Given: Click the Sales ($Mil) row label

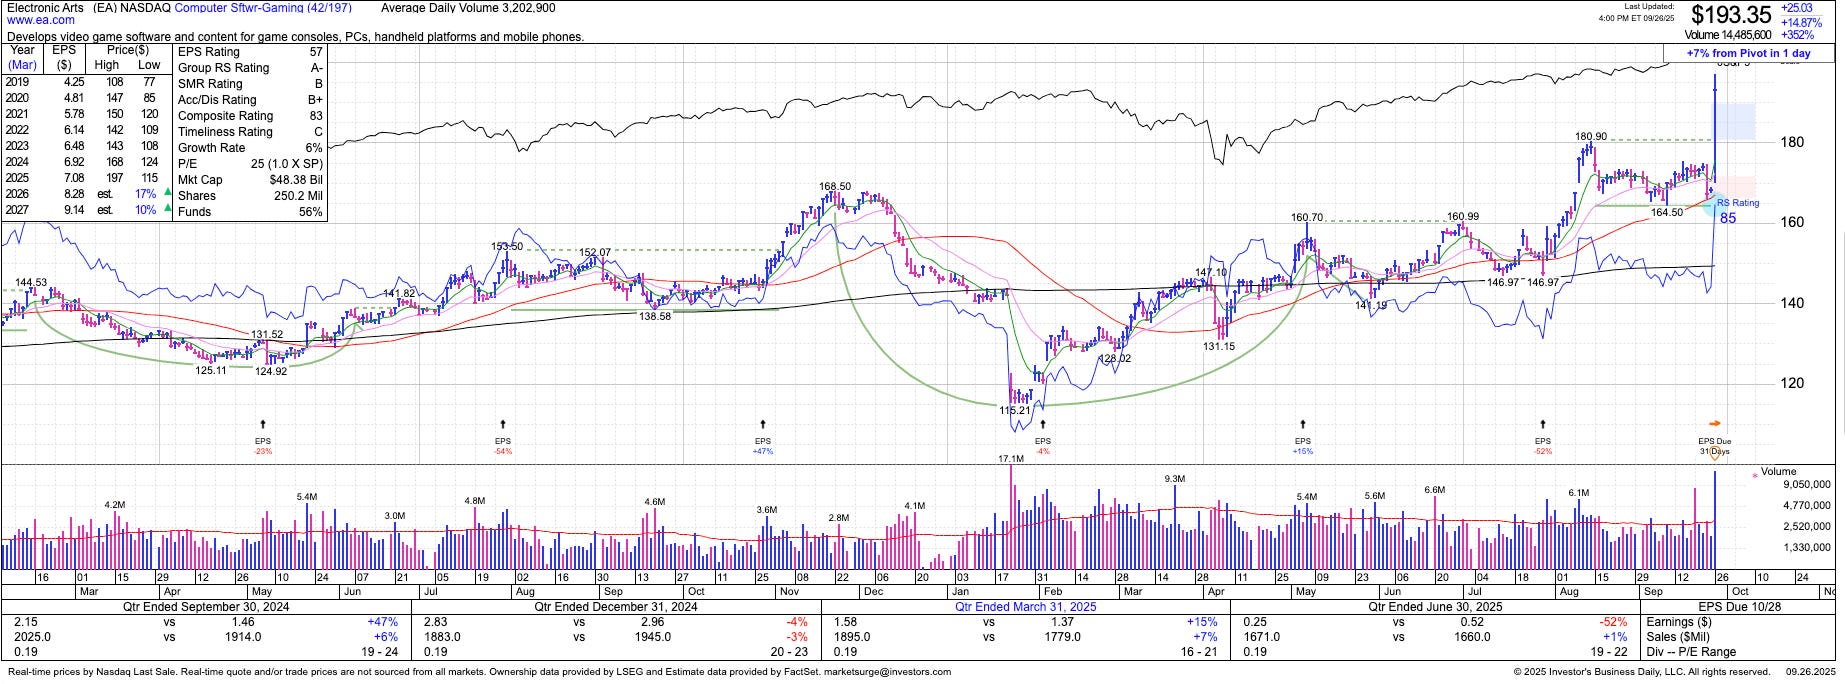Looking at the screenshot, I should coord(1680,637).
